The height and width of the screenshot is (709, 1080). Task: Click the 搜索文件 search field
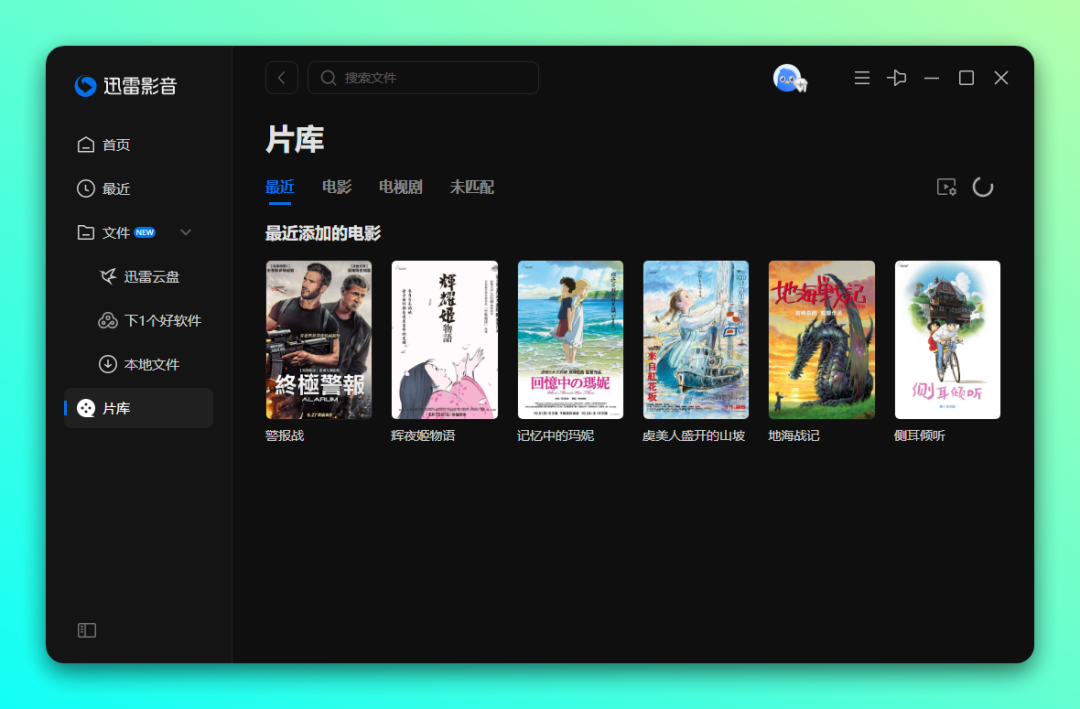423,78
